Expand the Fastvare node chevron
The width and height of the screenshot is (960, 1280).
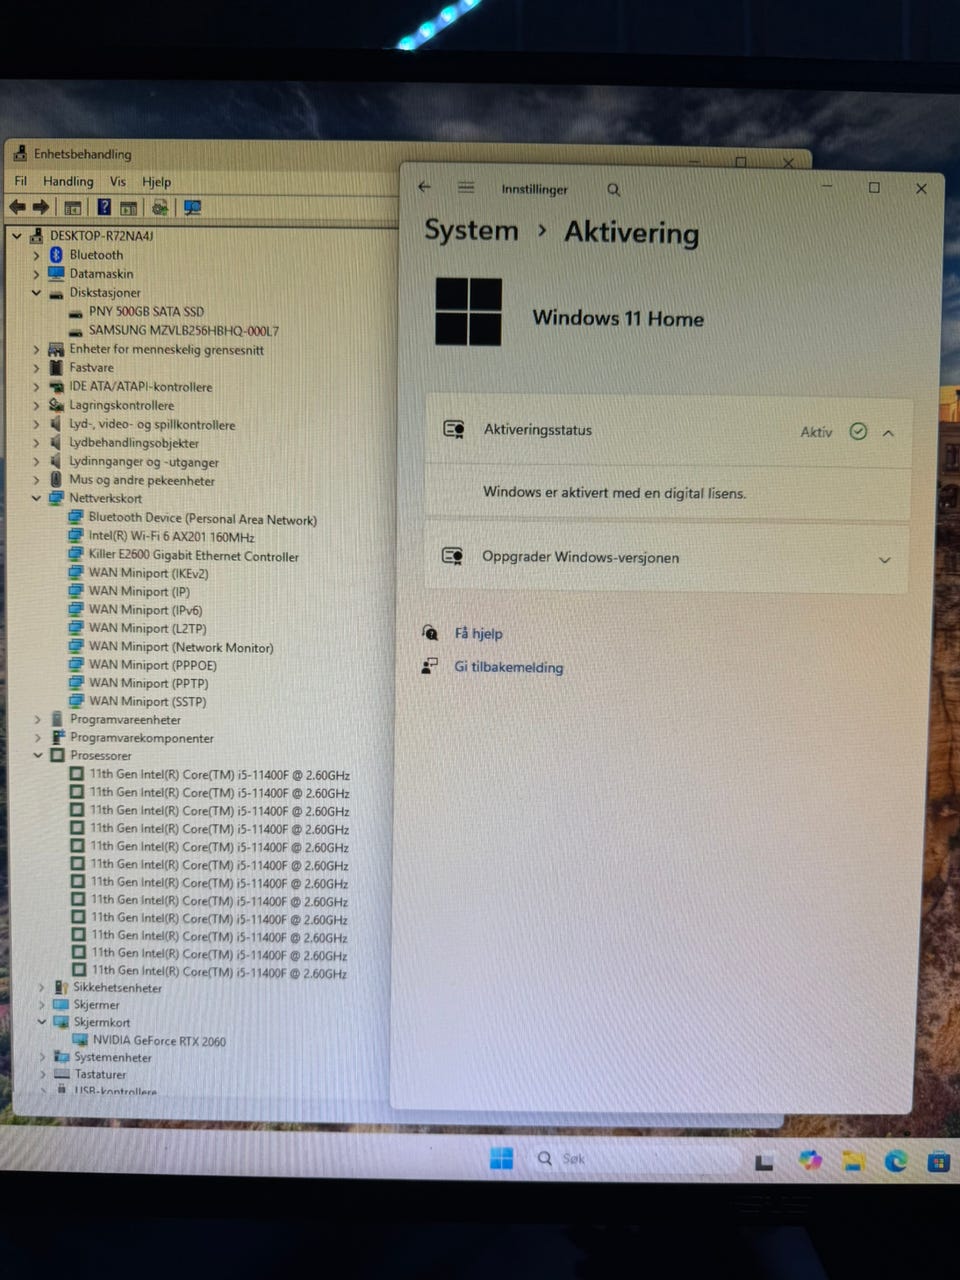tap(36, 367)
